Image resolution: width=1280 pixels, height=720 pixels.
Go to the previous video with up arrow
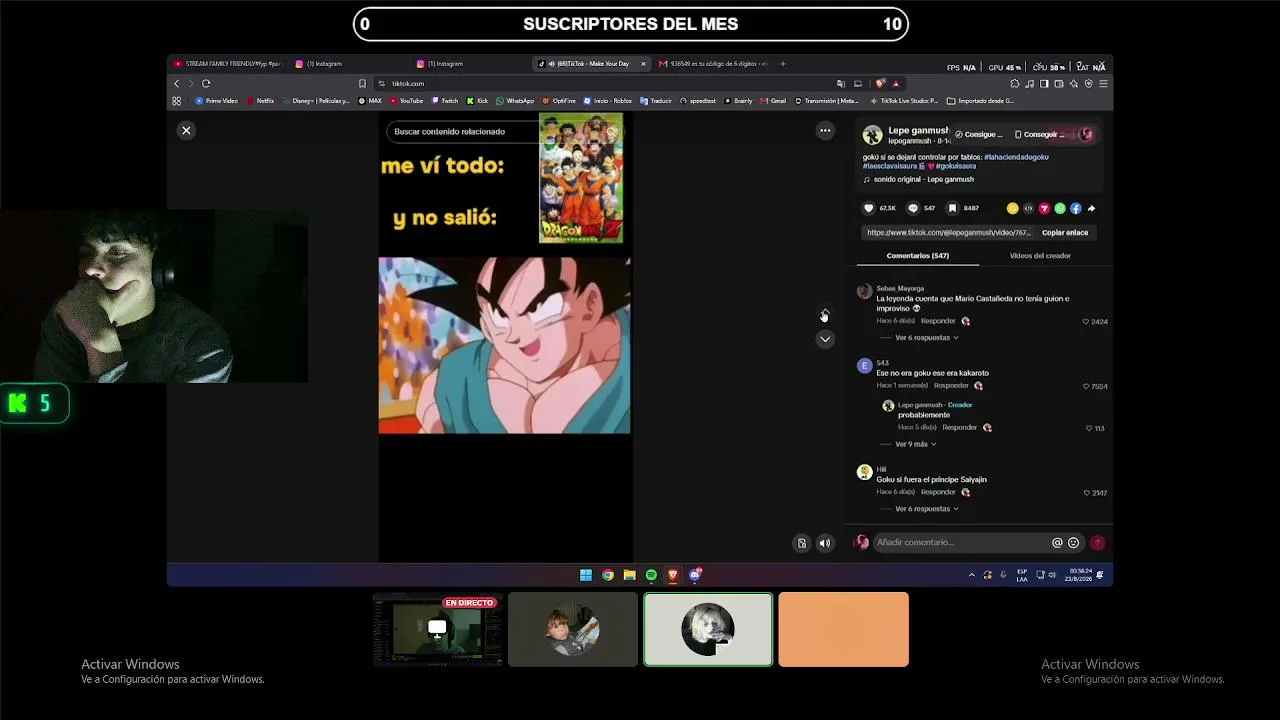pos(825,314)
